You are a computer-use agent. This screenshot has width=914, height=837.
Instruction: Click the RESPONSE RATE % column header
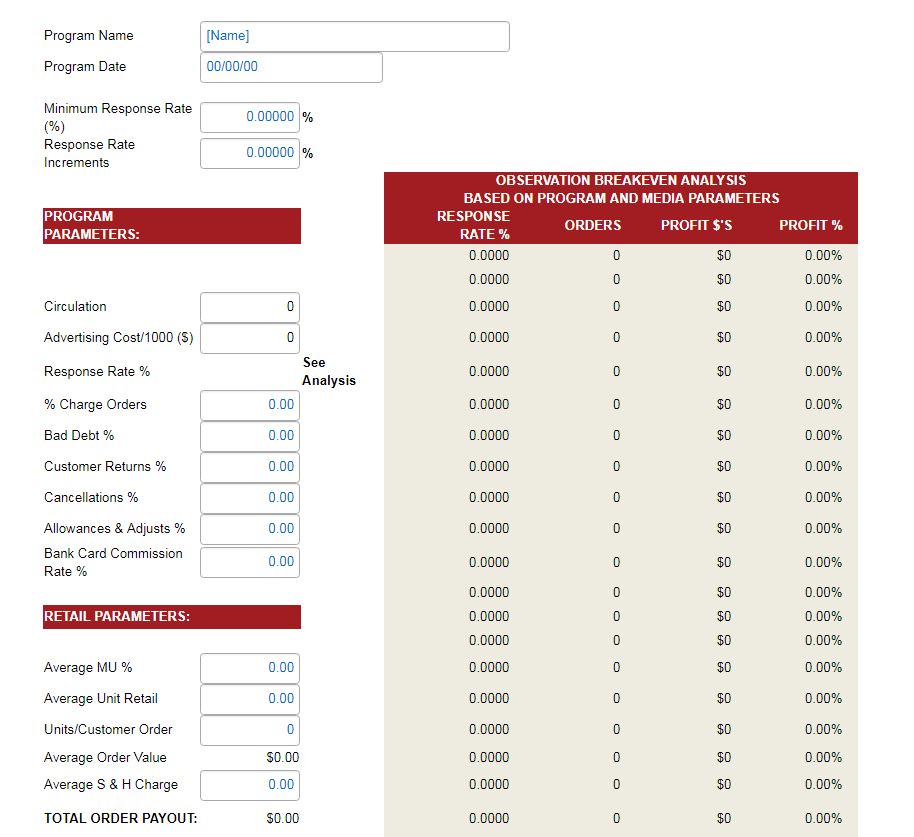click(473, 225)
